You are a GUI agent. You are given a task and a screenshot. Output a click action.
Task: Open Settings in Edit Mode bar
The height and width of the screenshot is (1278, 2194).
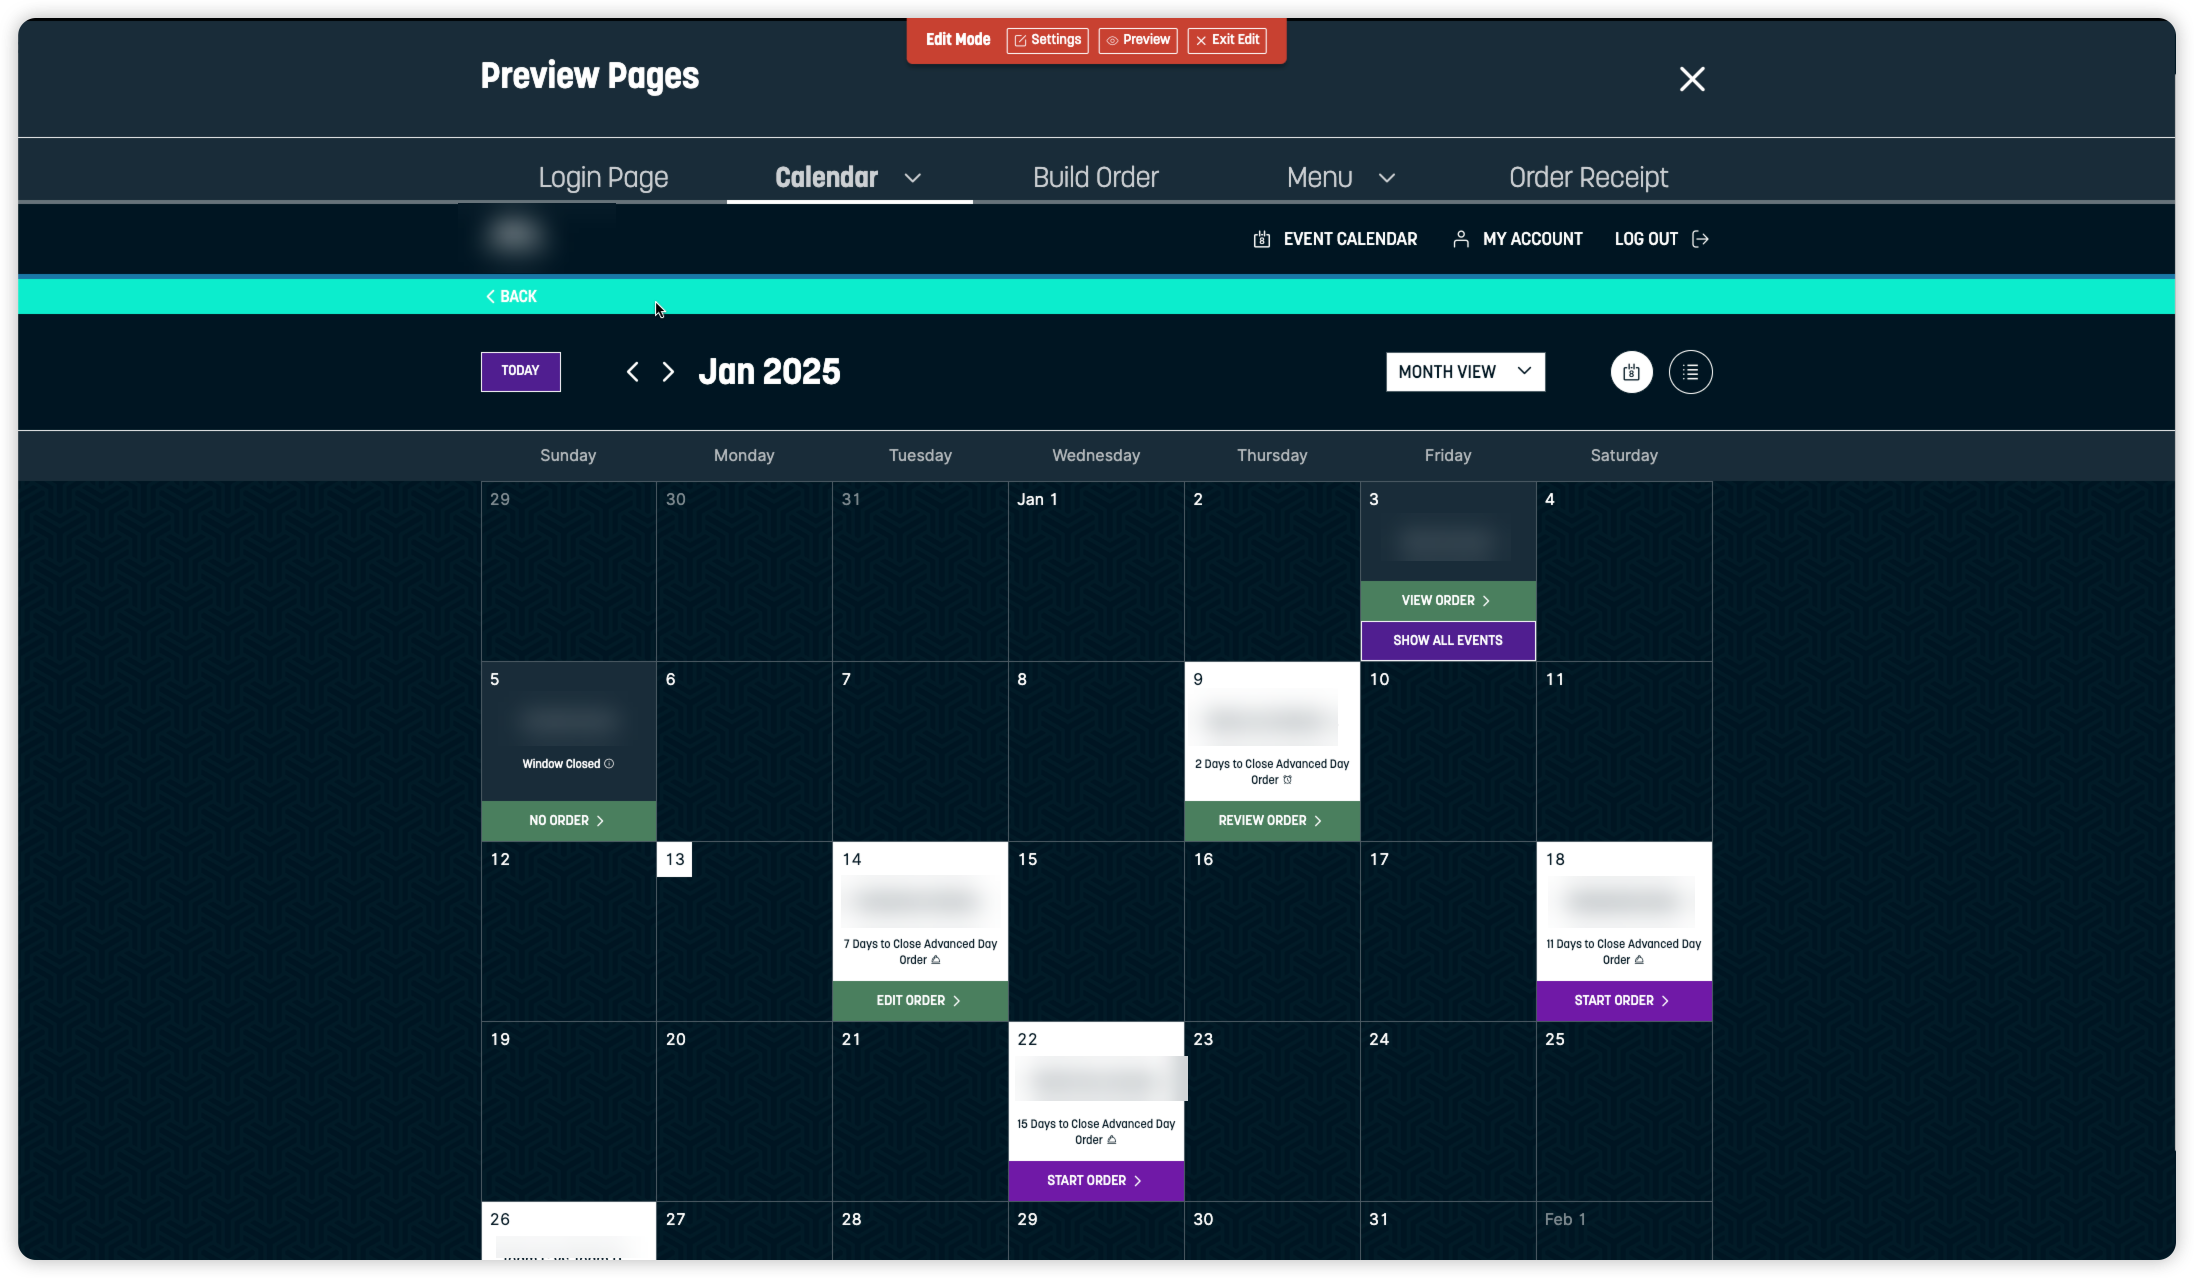(x=1047, y=40)
